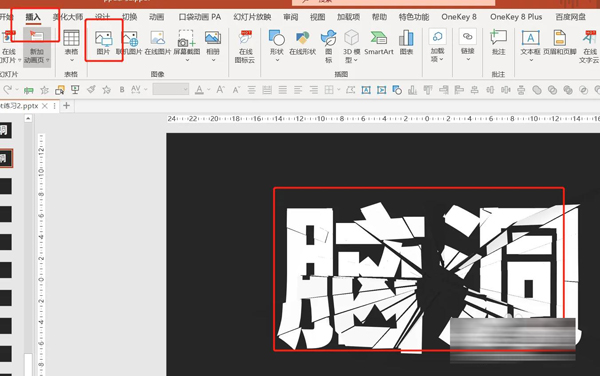Click the 3D 模型 cube icon
Image resolution: width=600 pixels, height=376 pixels.
[x=351, y=38]
